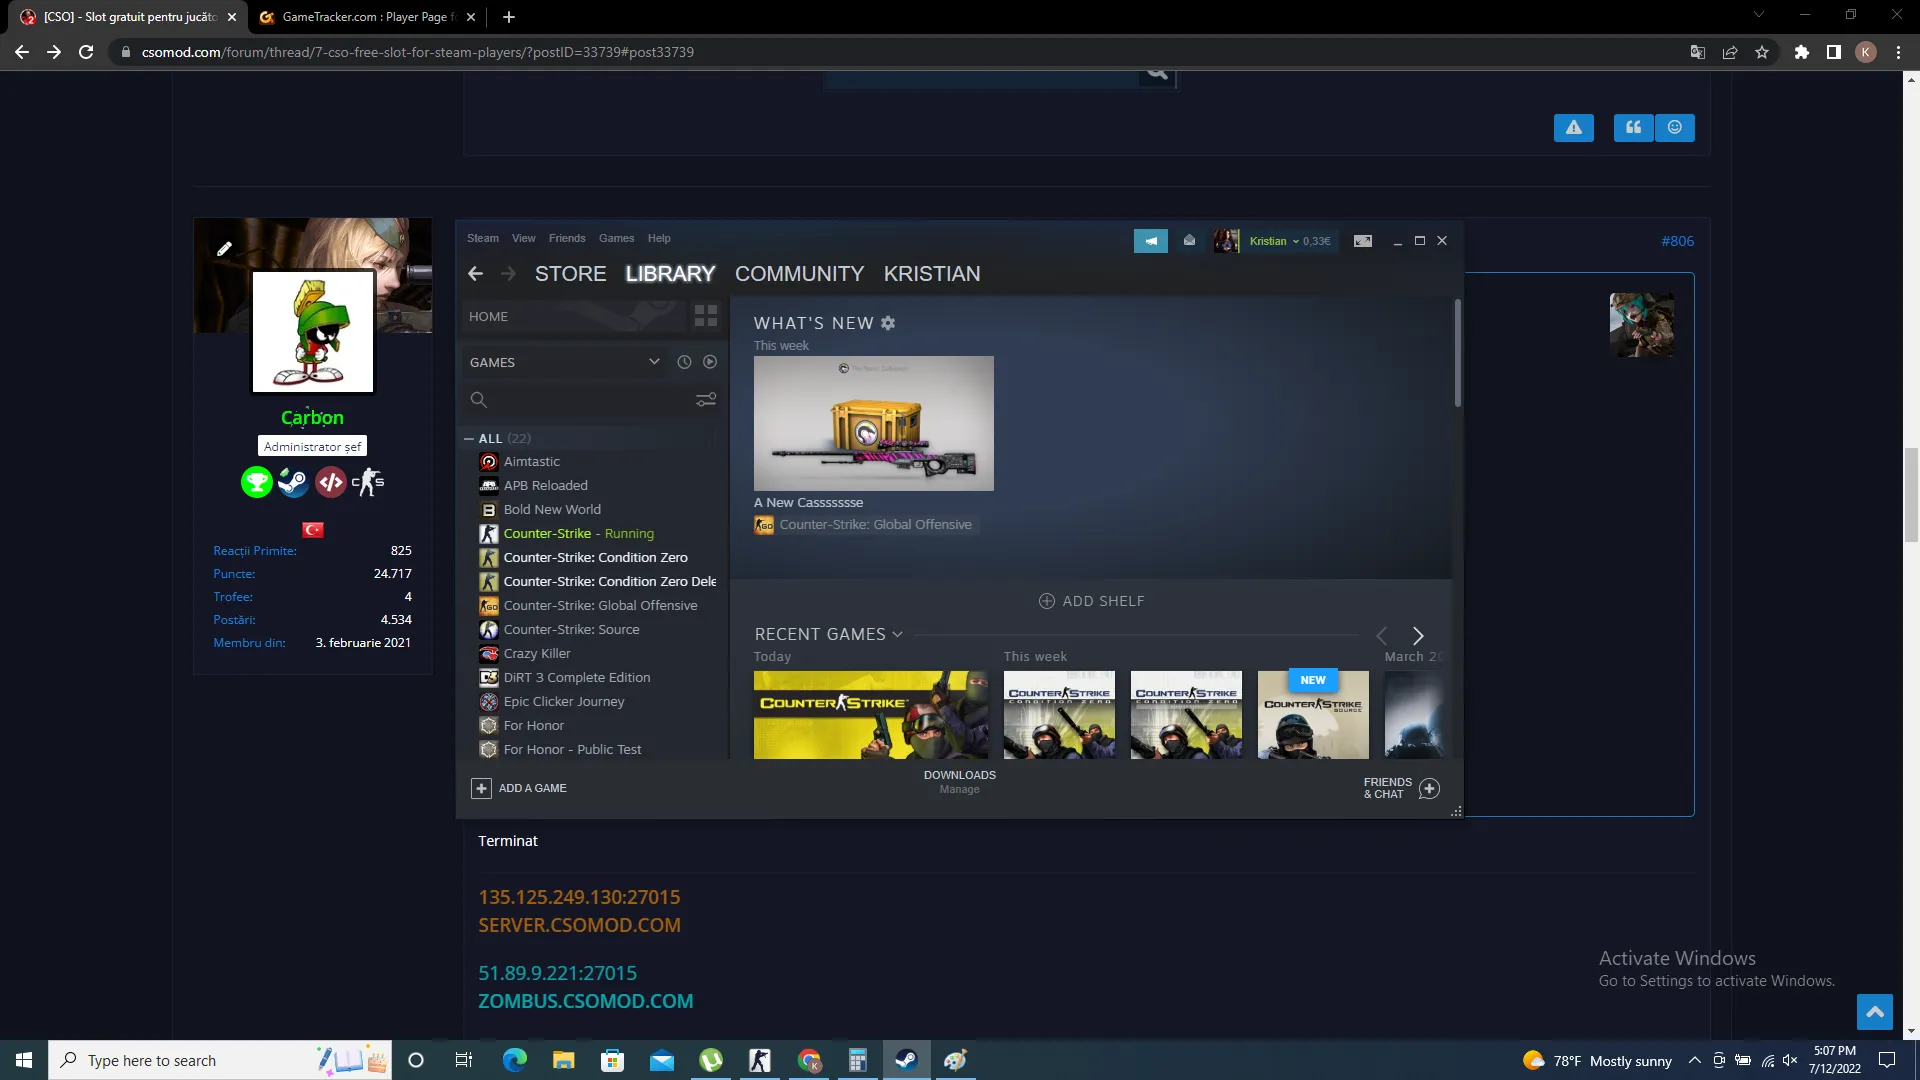The image size is (1920, 1080).
Task: Go back in Steam navigation
Action: tap(476, 274)
